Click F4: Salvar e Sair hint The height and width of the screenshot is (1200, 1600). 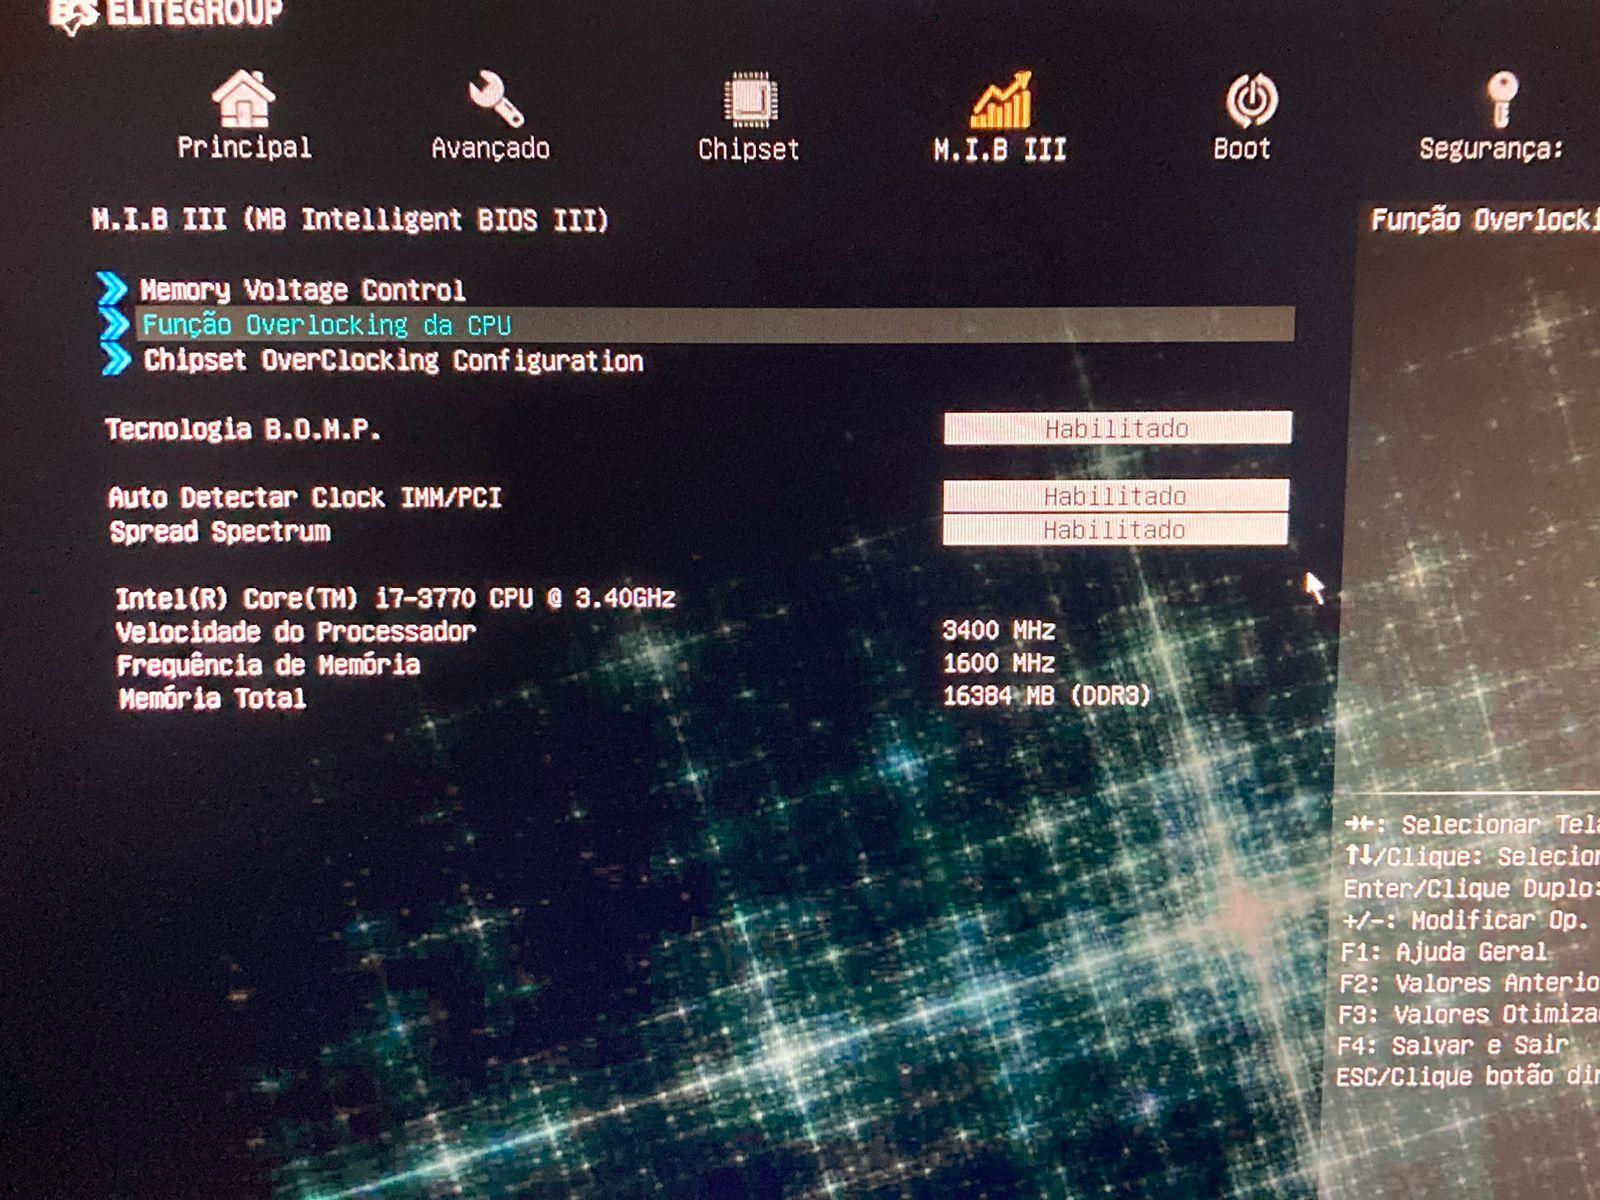[1453, 1045]
